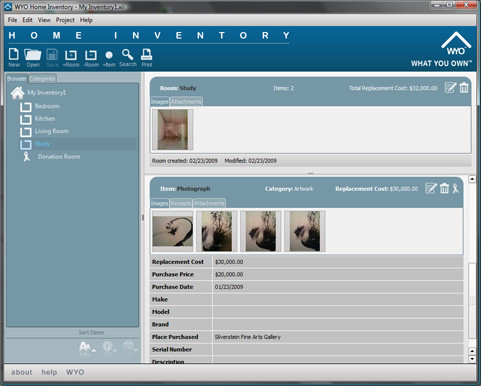Click the Purchase Price value $20,000.00
This screenshot has height=386, width=481.
click(x=229, y=274)
